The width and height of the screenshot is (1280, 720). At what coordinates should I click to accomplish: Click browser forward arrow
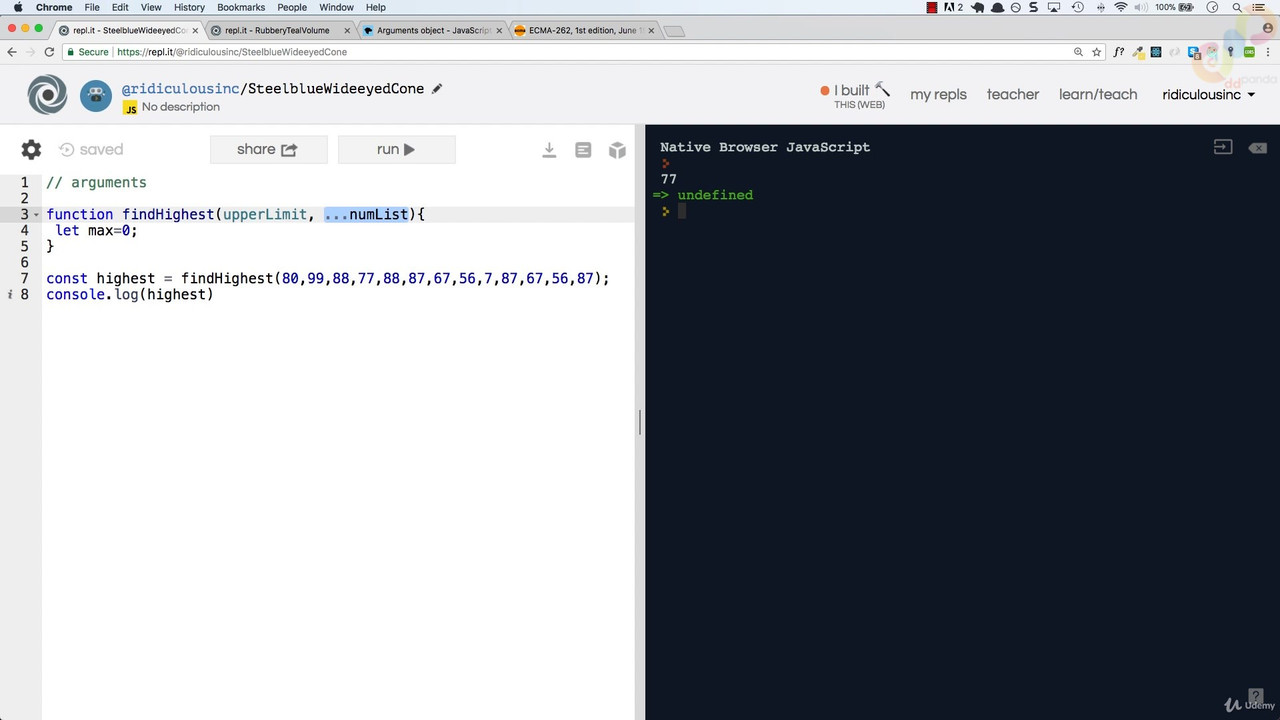coord(31,52)
